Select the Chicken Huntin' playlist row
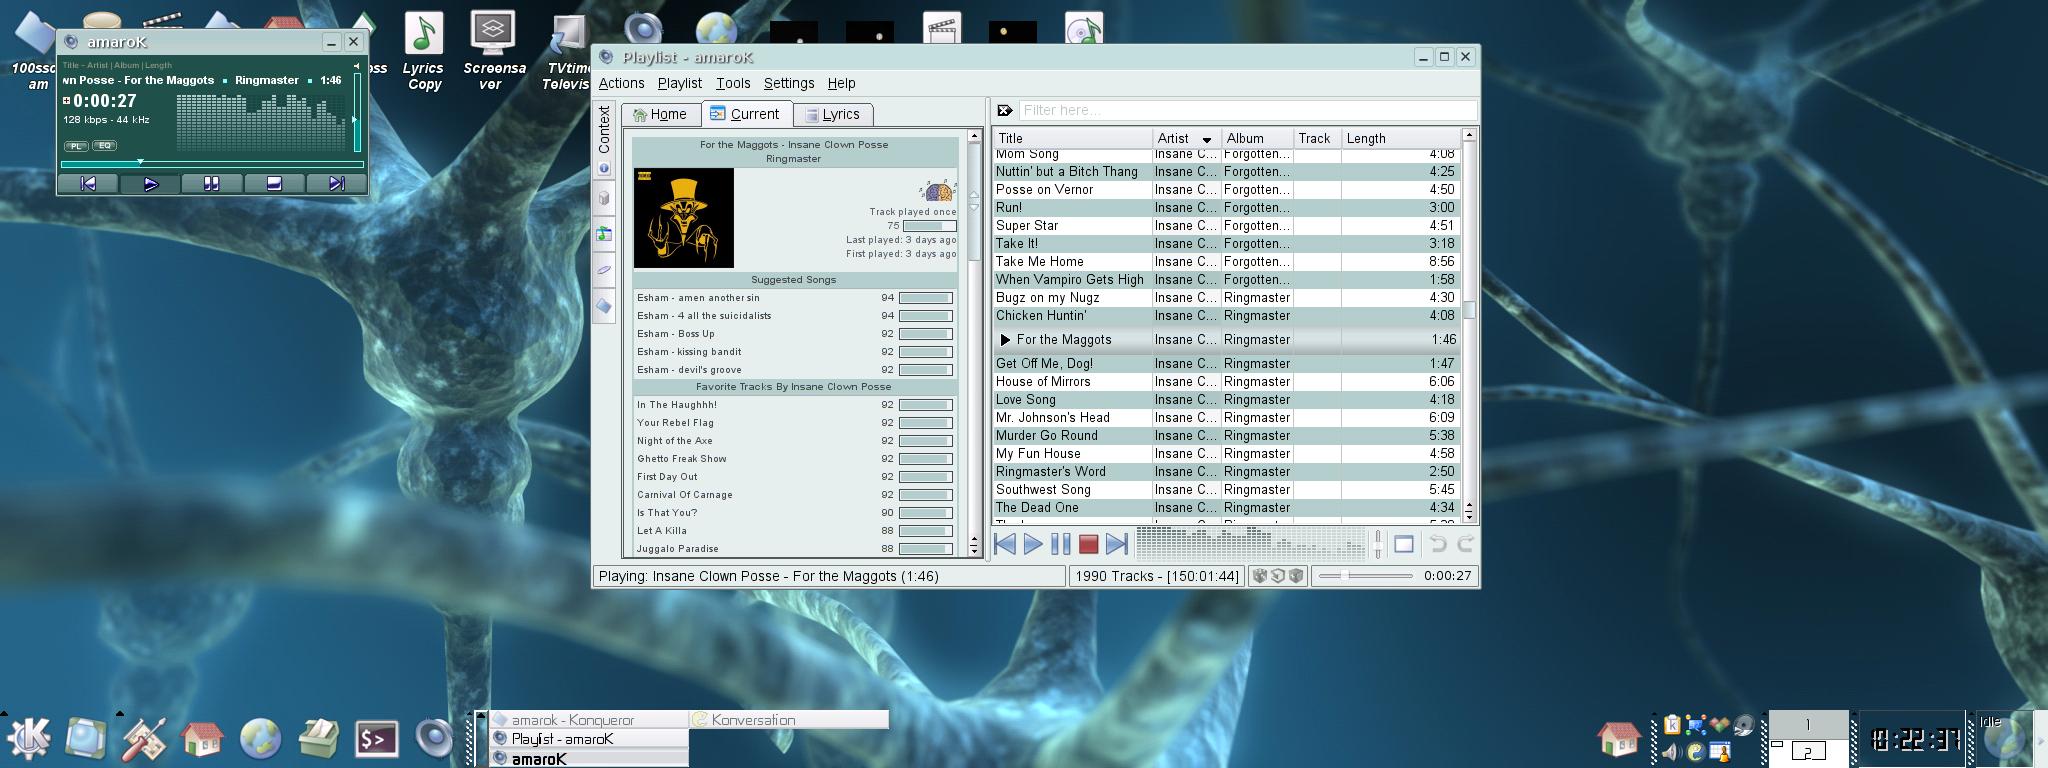This screenshot has height=768, width=2048. (x=1227, y=315)
